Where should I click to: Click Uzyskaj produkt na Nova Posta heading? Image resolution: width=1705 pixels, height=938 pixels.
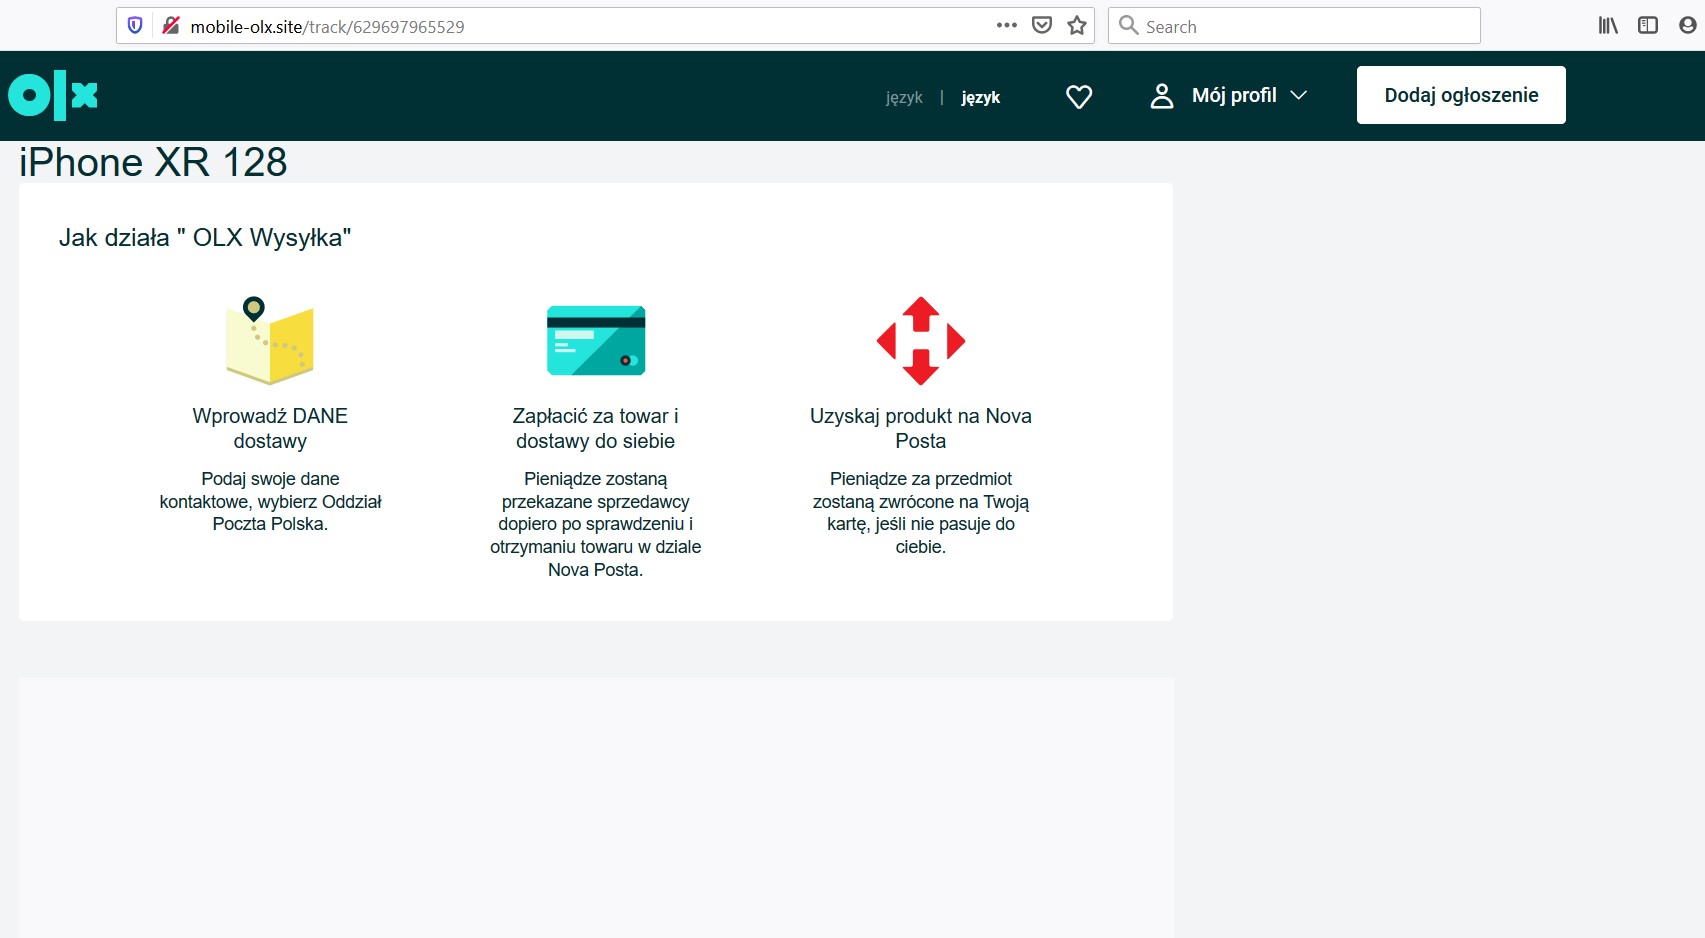[x=921, y=428]
